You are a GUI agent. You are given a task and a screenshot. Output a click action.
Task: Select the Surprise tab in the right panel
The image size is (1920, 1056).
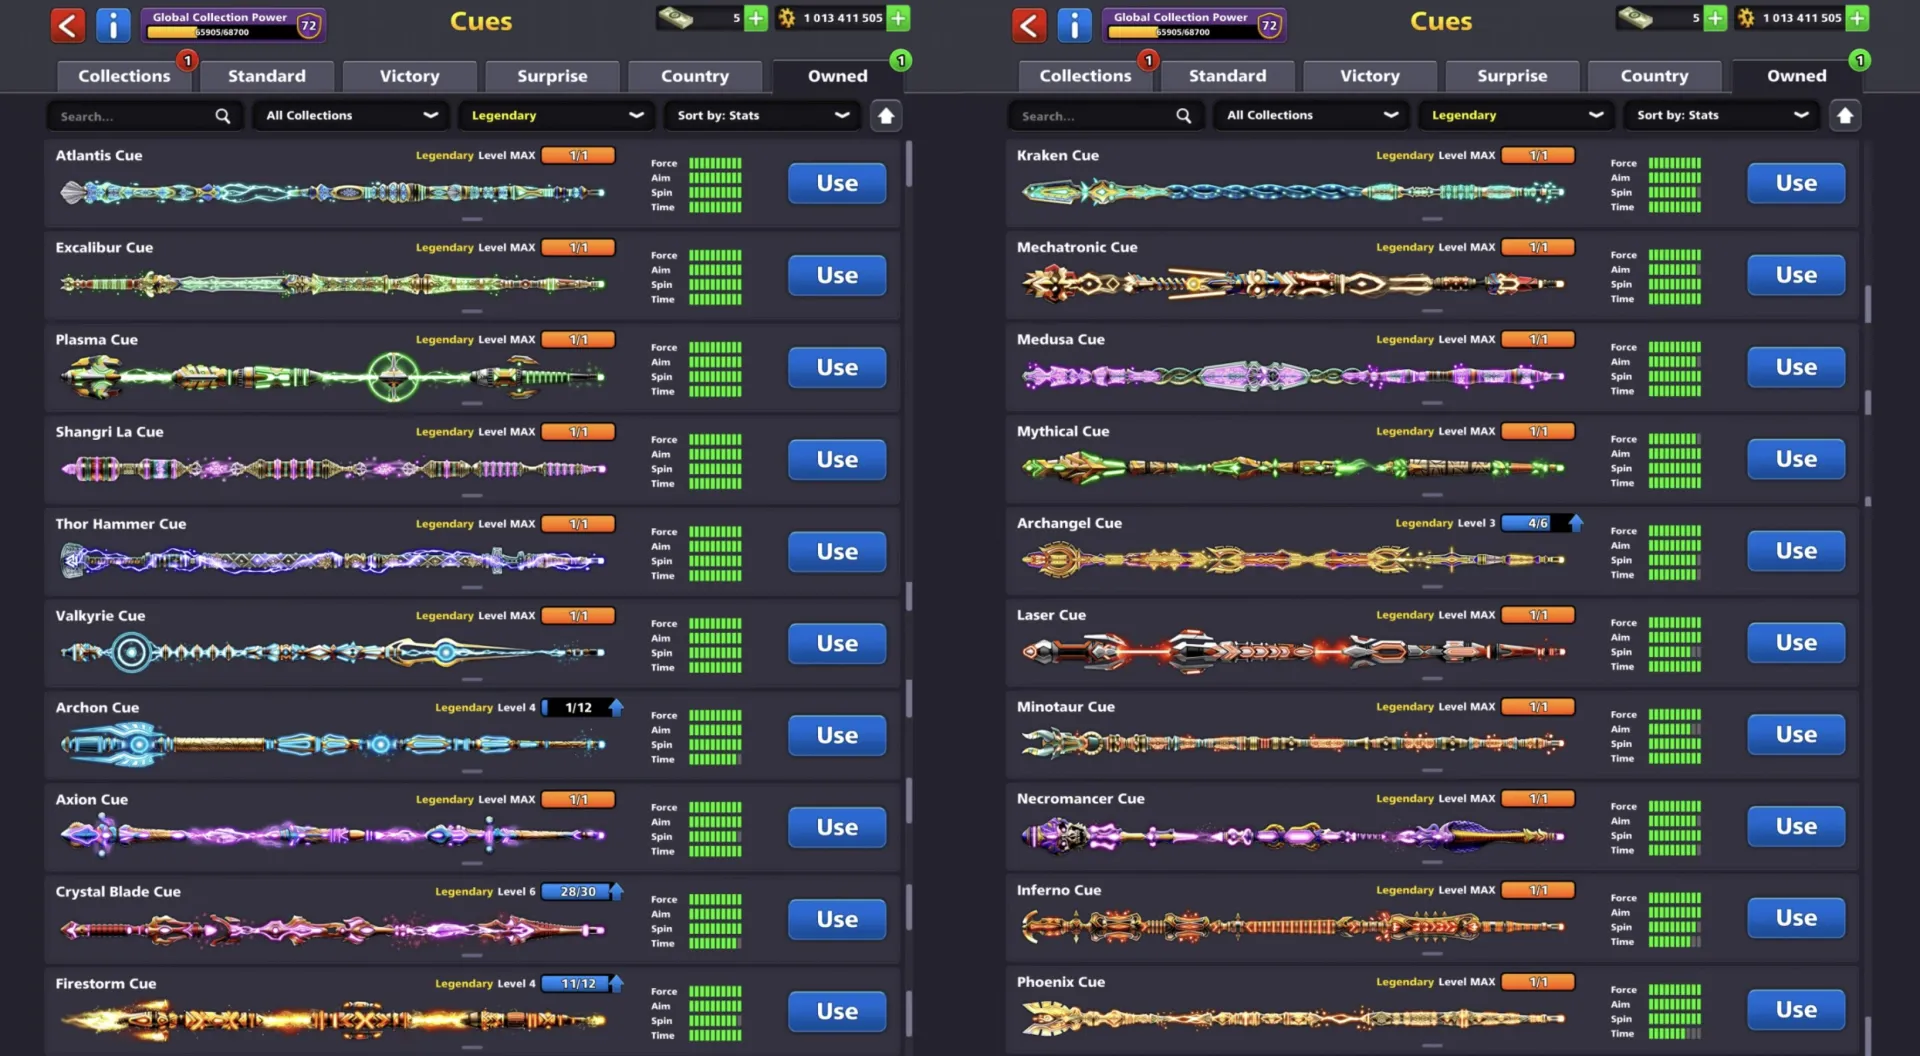pos(1512,76)
